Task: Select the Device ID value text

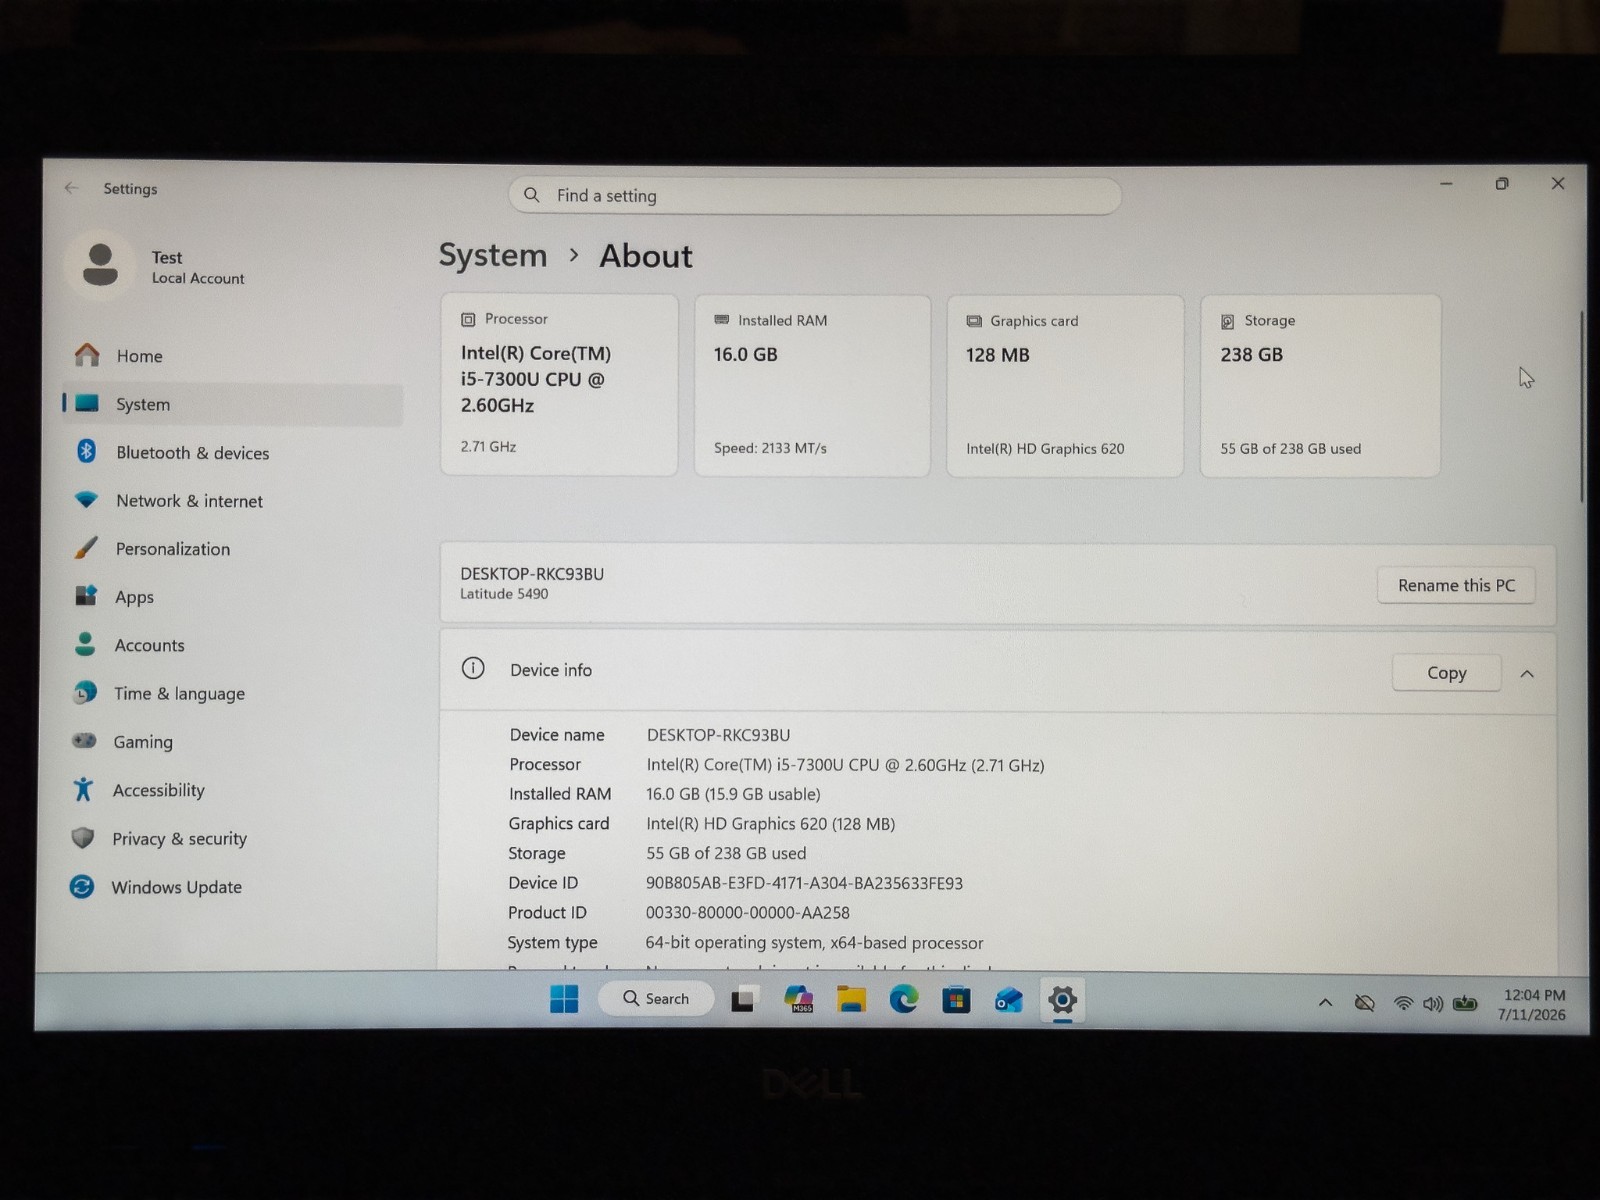Action: 804,883
